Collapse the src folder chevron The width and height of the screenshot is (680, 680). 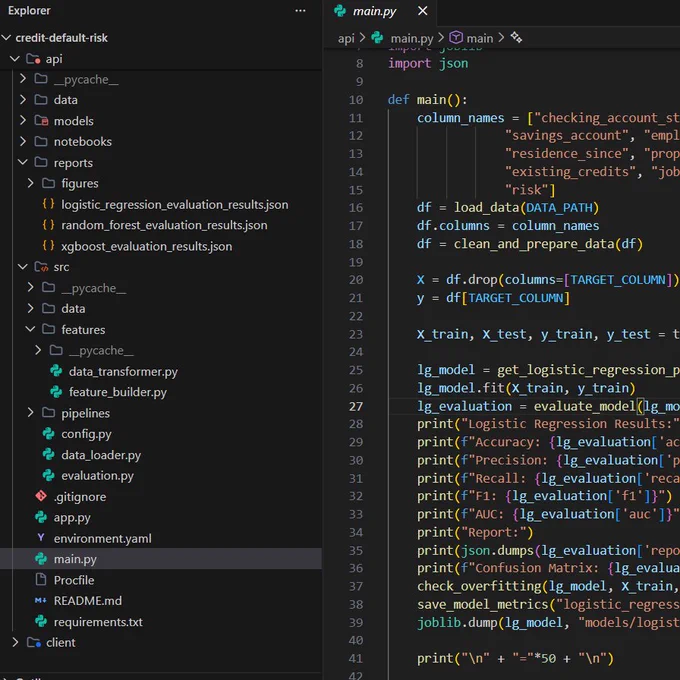coord(23,267)
